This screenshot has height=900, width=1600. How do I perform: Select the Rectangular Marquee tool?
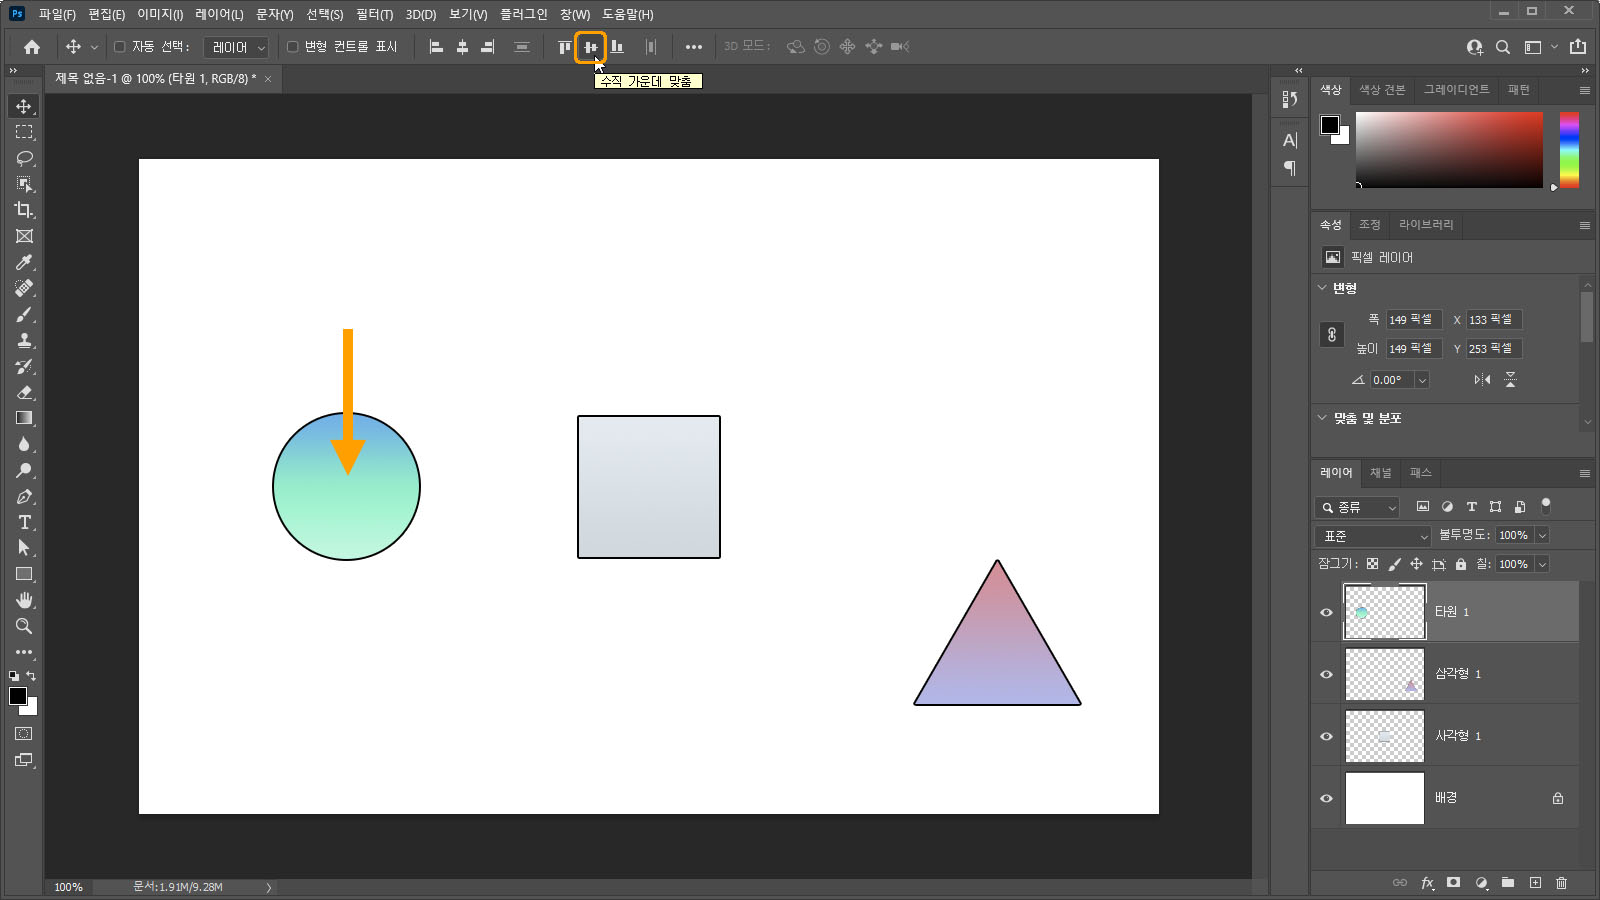tap(24, 132)
